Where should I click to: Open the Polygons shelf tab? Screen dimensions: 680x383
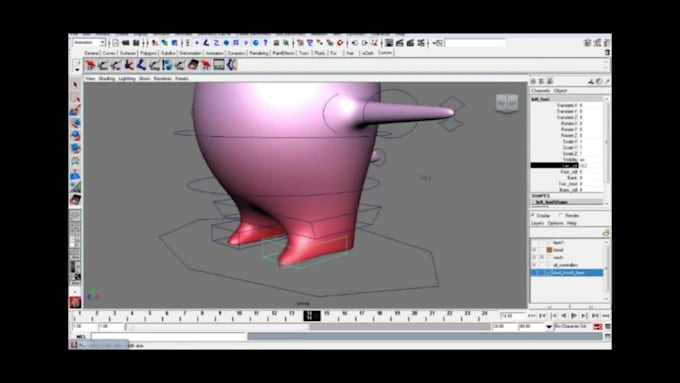pos(148,53)
